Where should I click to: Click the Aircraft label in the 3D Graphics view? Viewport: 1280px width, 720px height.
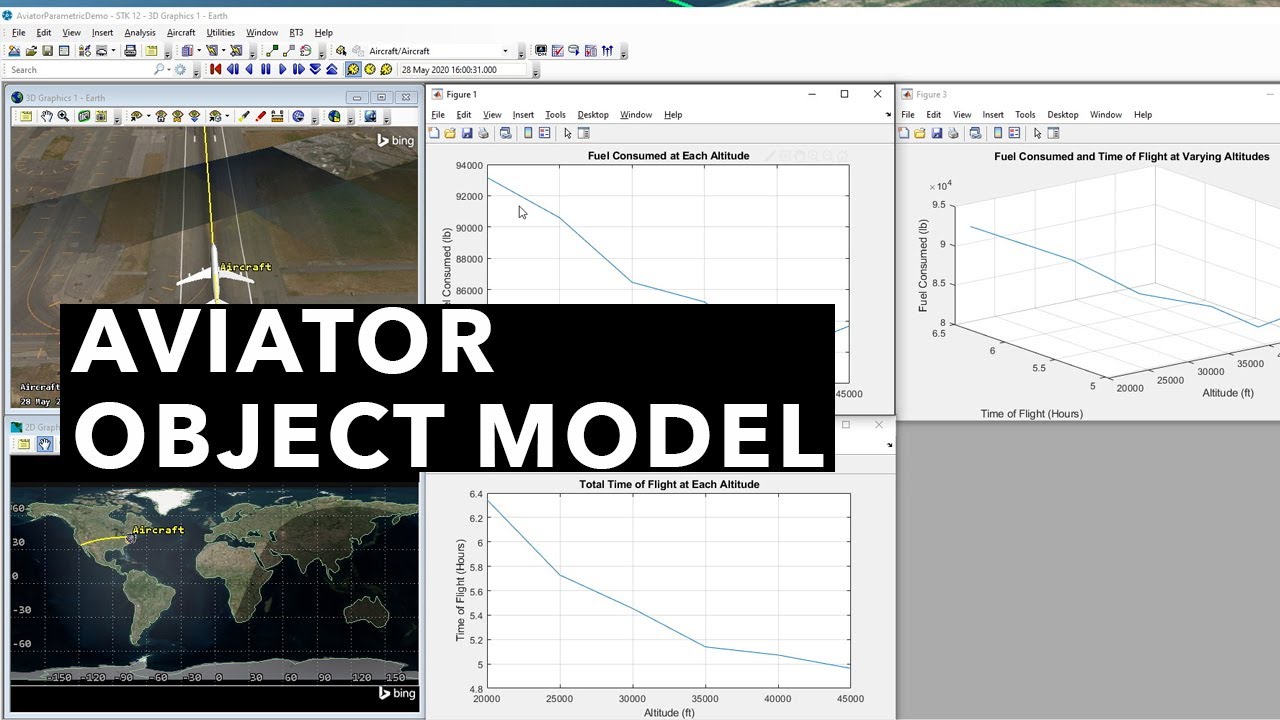coord(245,267)
